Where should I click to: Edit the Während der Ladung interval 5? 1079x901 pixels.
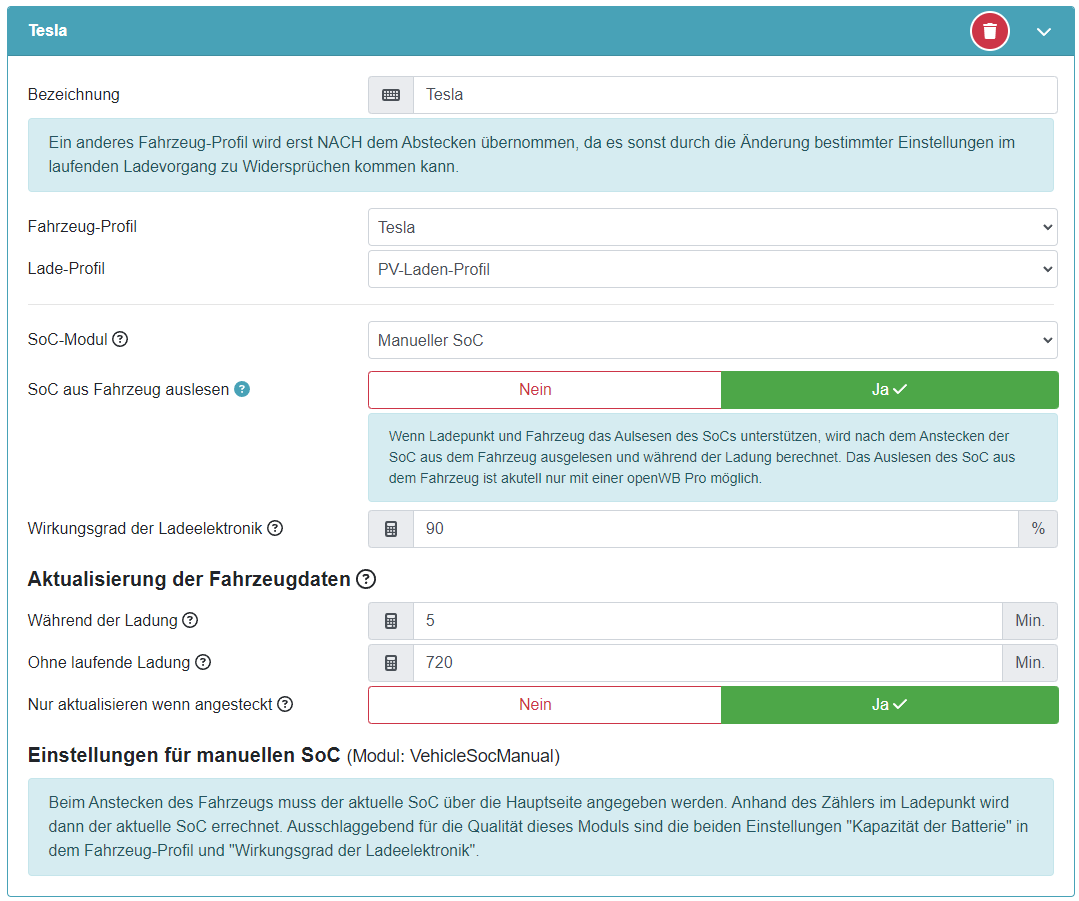707,621
